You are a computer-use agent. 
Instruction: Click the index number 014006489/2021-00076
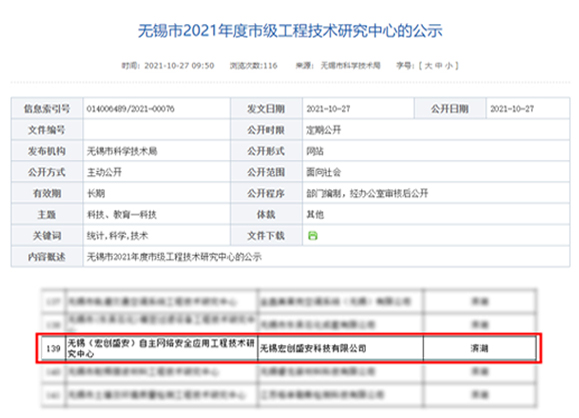(x=130, y=109)
